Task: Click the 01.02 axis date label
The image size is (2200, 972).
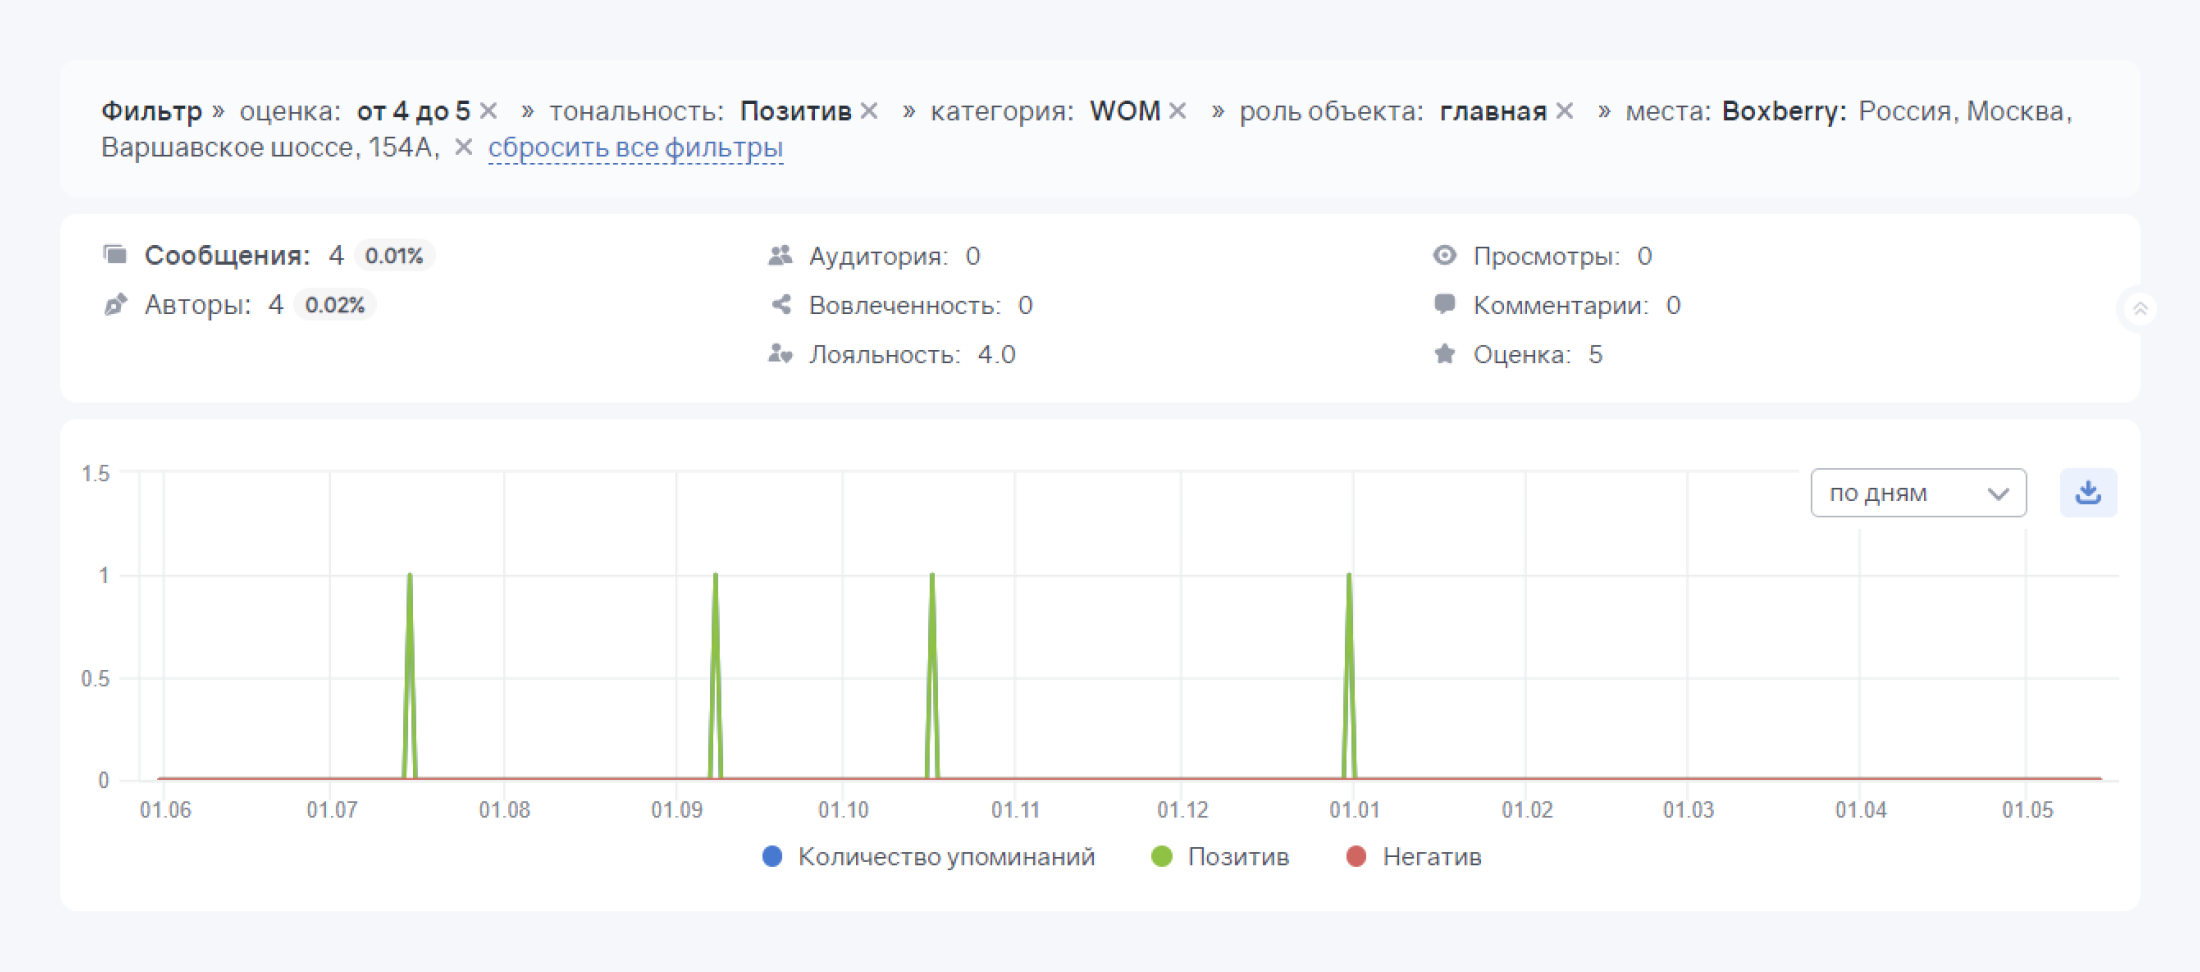Action: click(x=1527, y=810)
